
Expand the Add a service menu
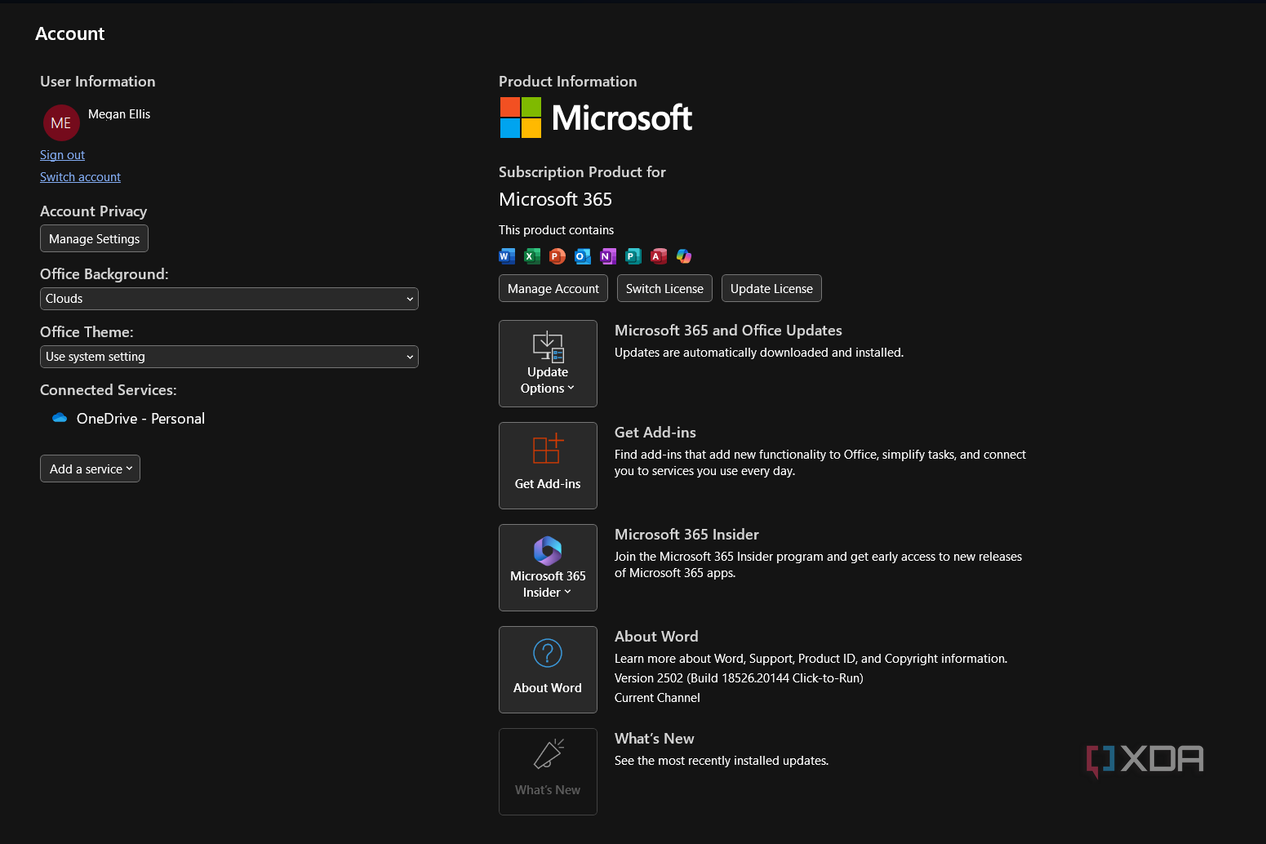pyautogui.click(x=90, y=469)
